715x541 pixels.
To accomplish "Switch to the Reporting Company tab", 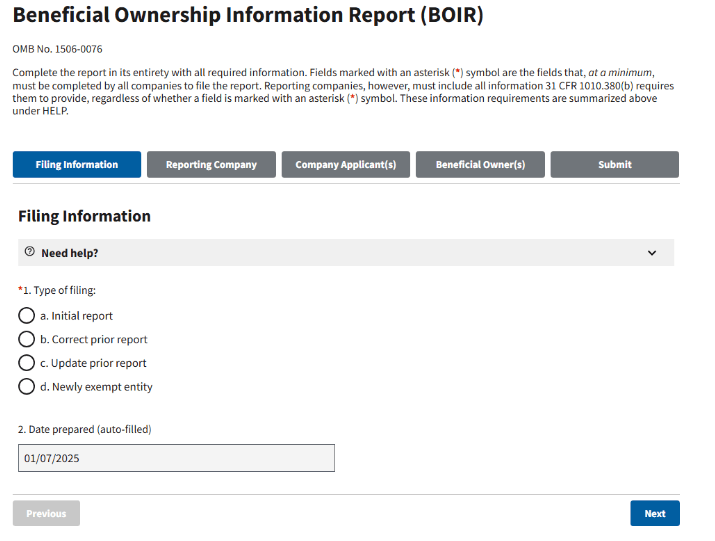I will point(211,165).
